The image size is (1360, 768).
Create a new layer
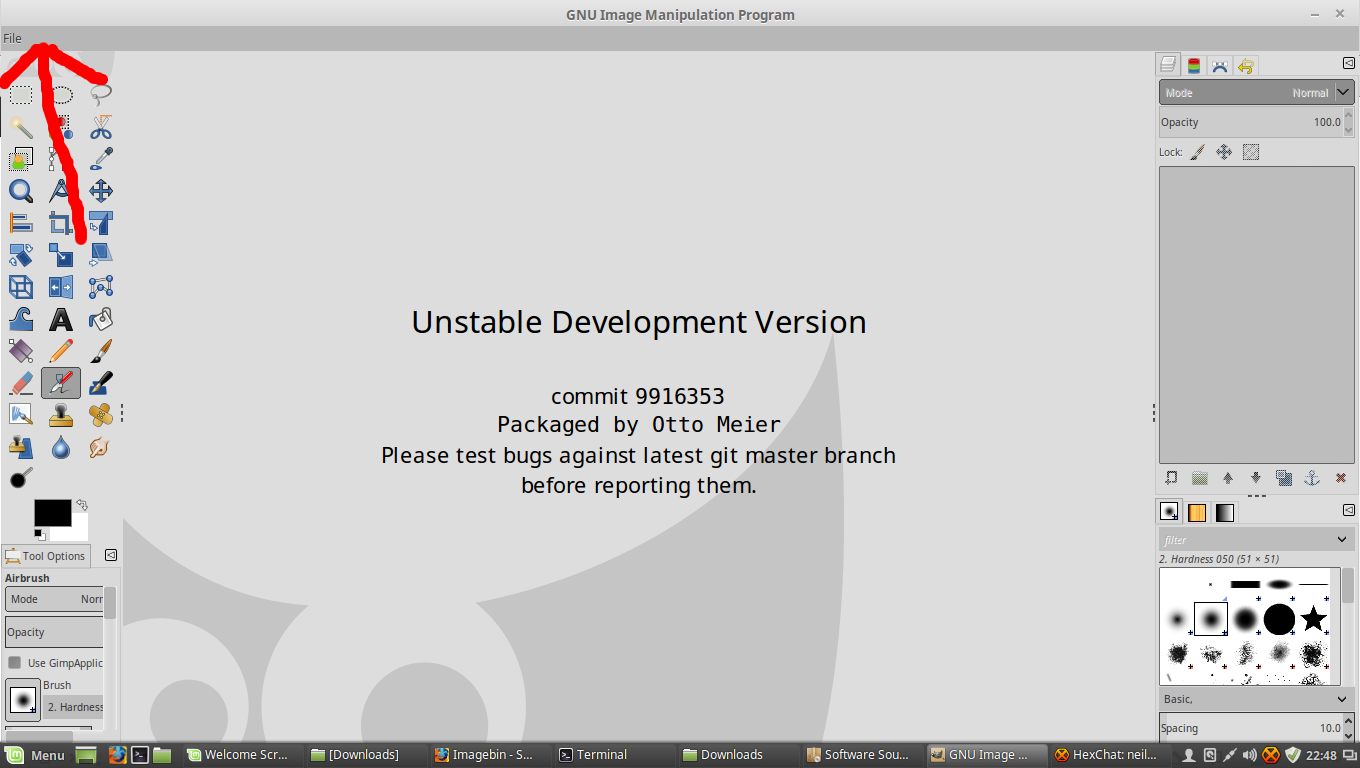point(1171,478)
